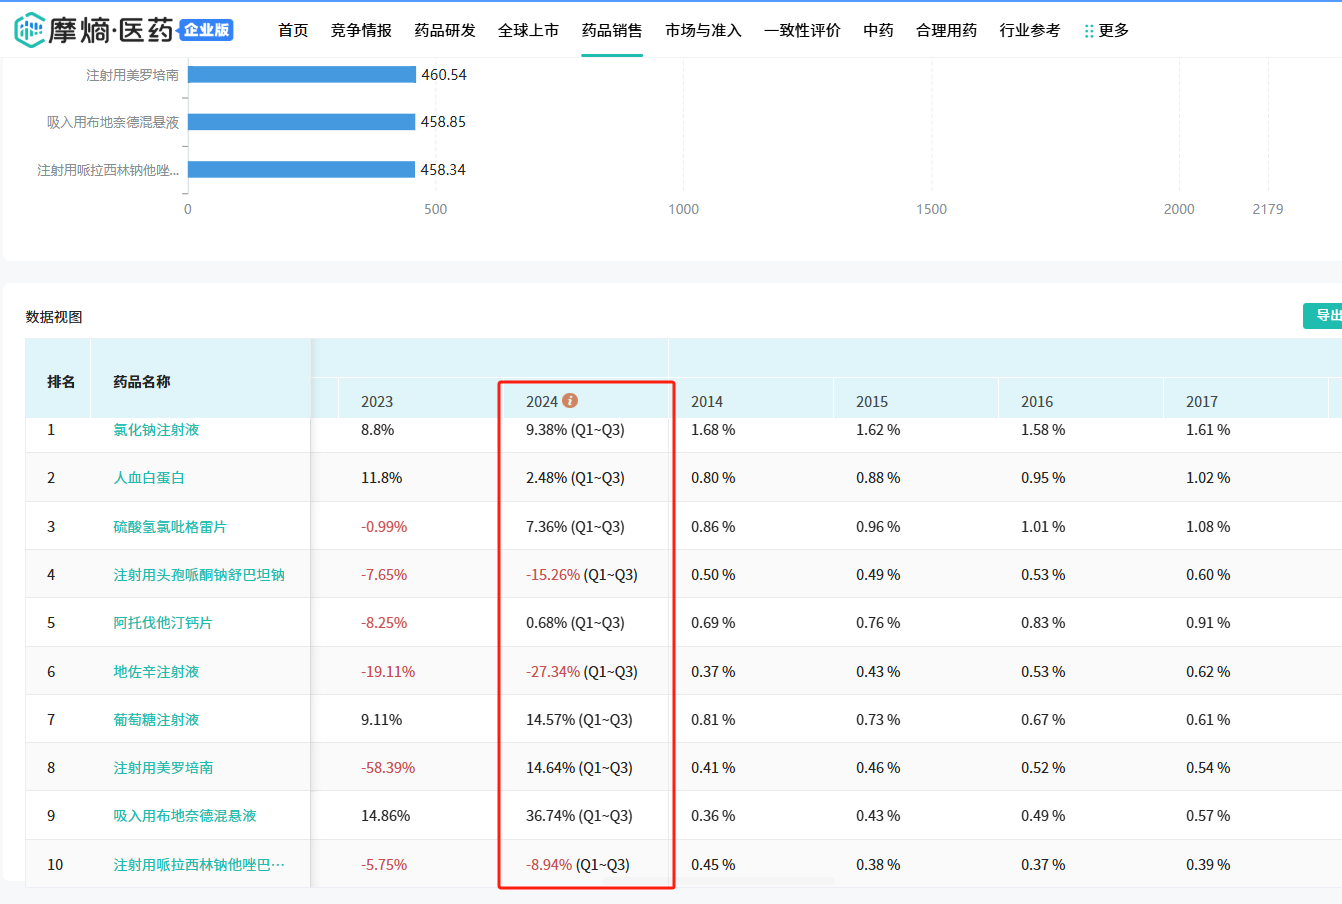The width and height of the screenshot is (1342, 904).
Task: Open the 人血白蛋白 drug link
Action: [149, 478]
